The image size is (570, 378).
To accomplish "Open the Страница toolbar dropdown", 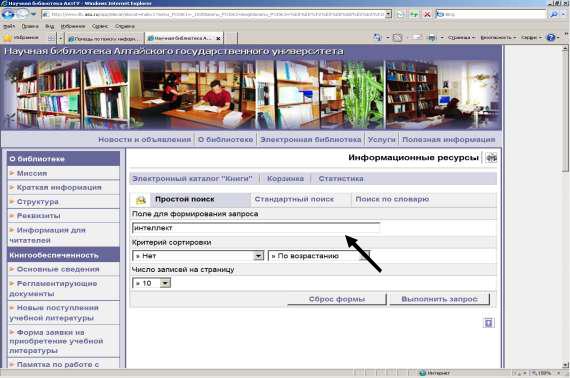I will 461,37.
